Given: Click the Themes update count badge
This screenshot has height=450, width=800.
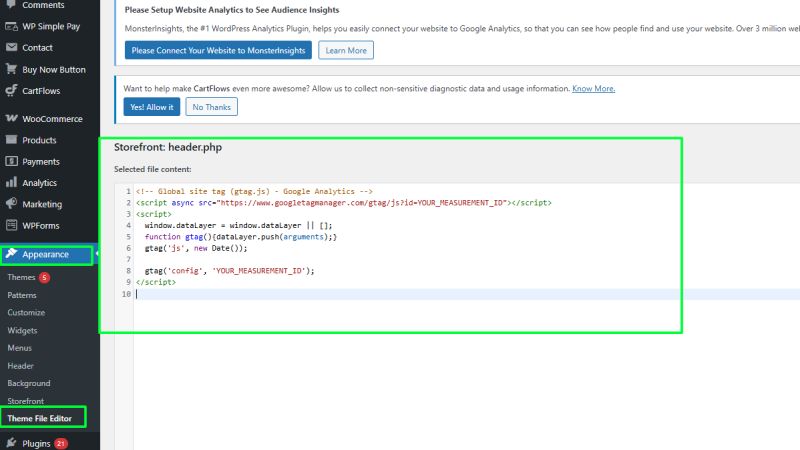Looking at the screenshot, I should tap(44, 277).
